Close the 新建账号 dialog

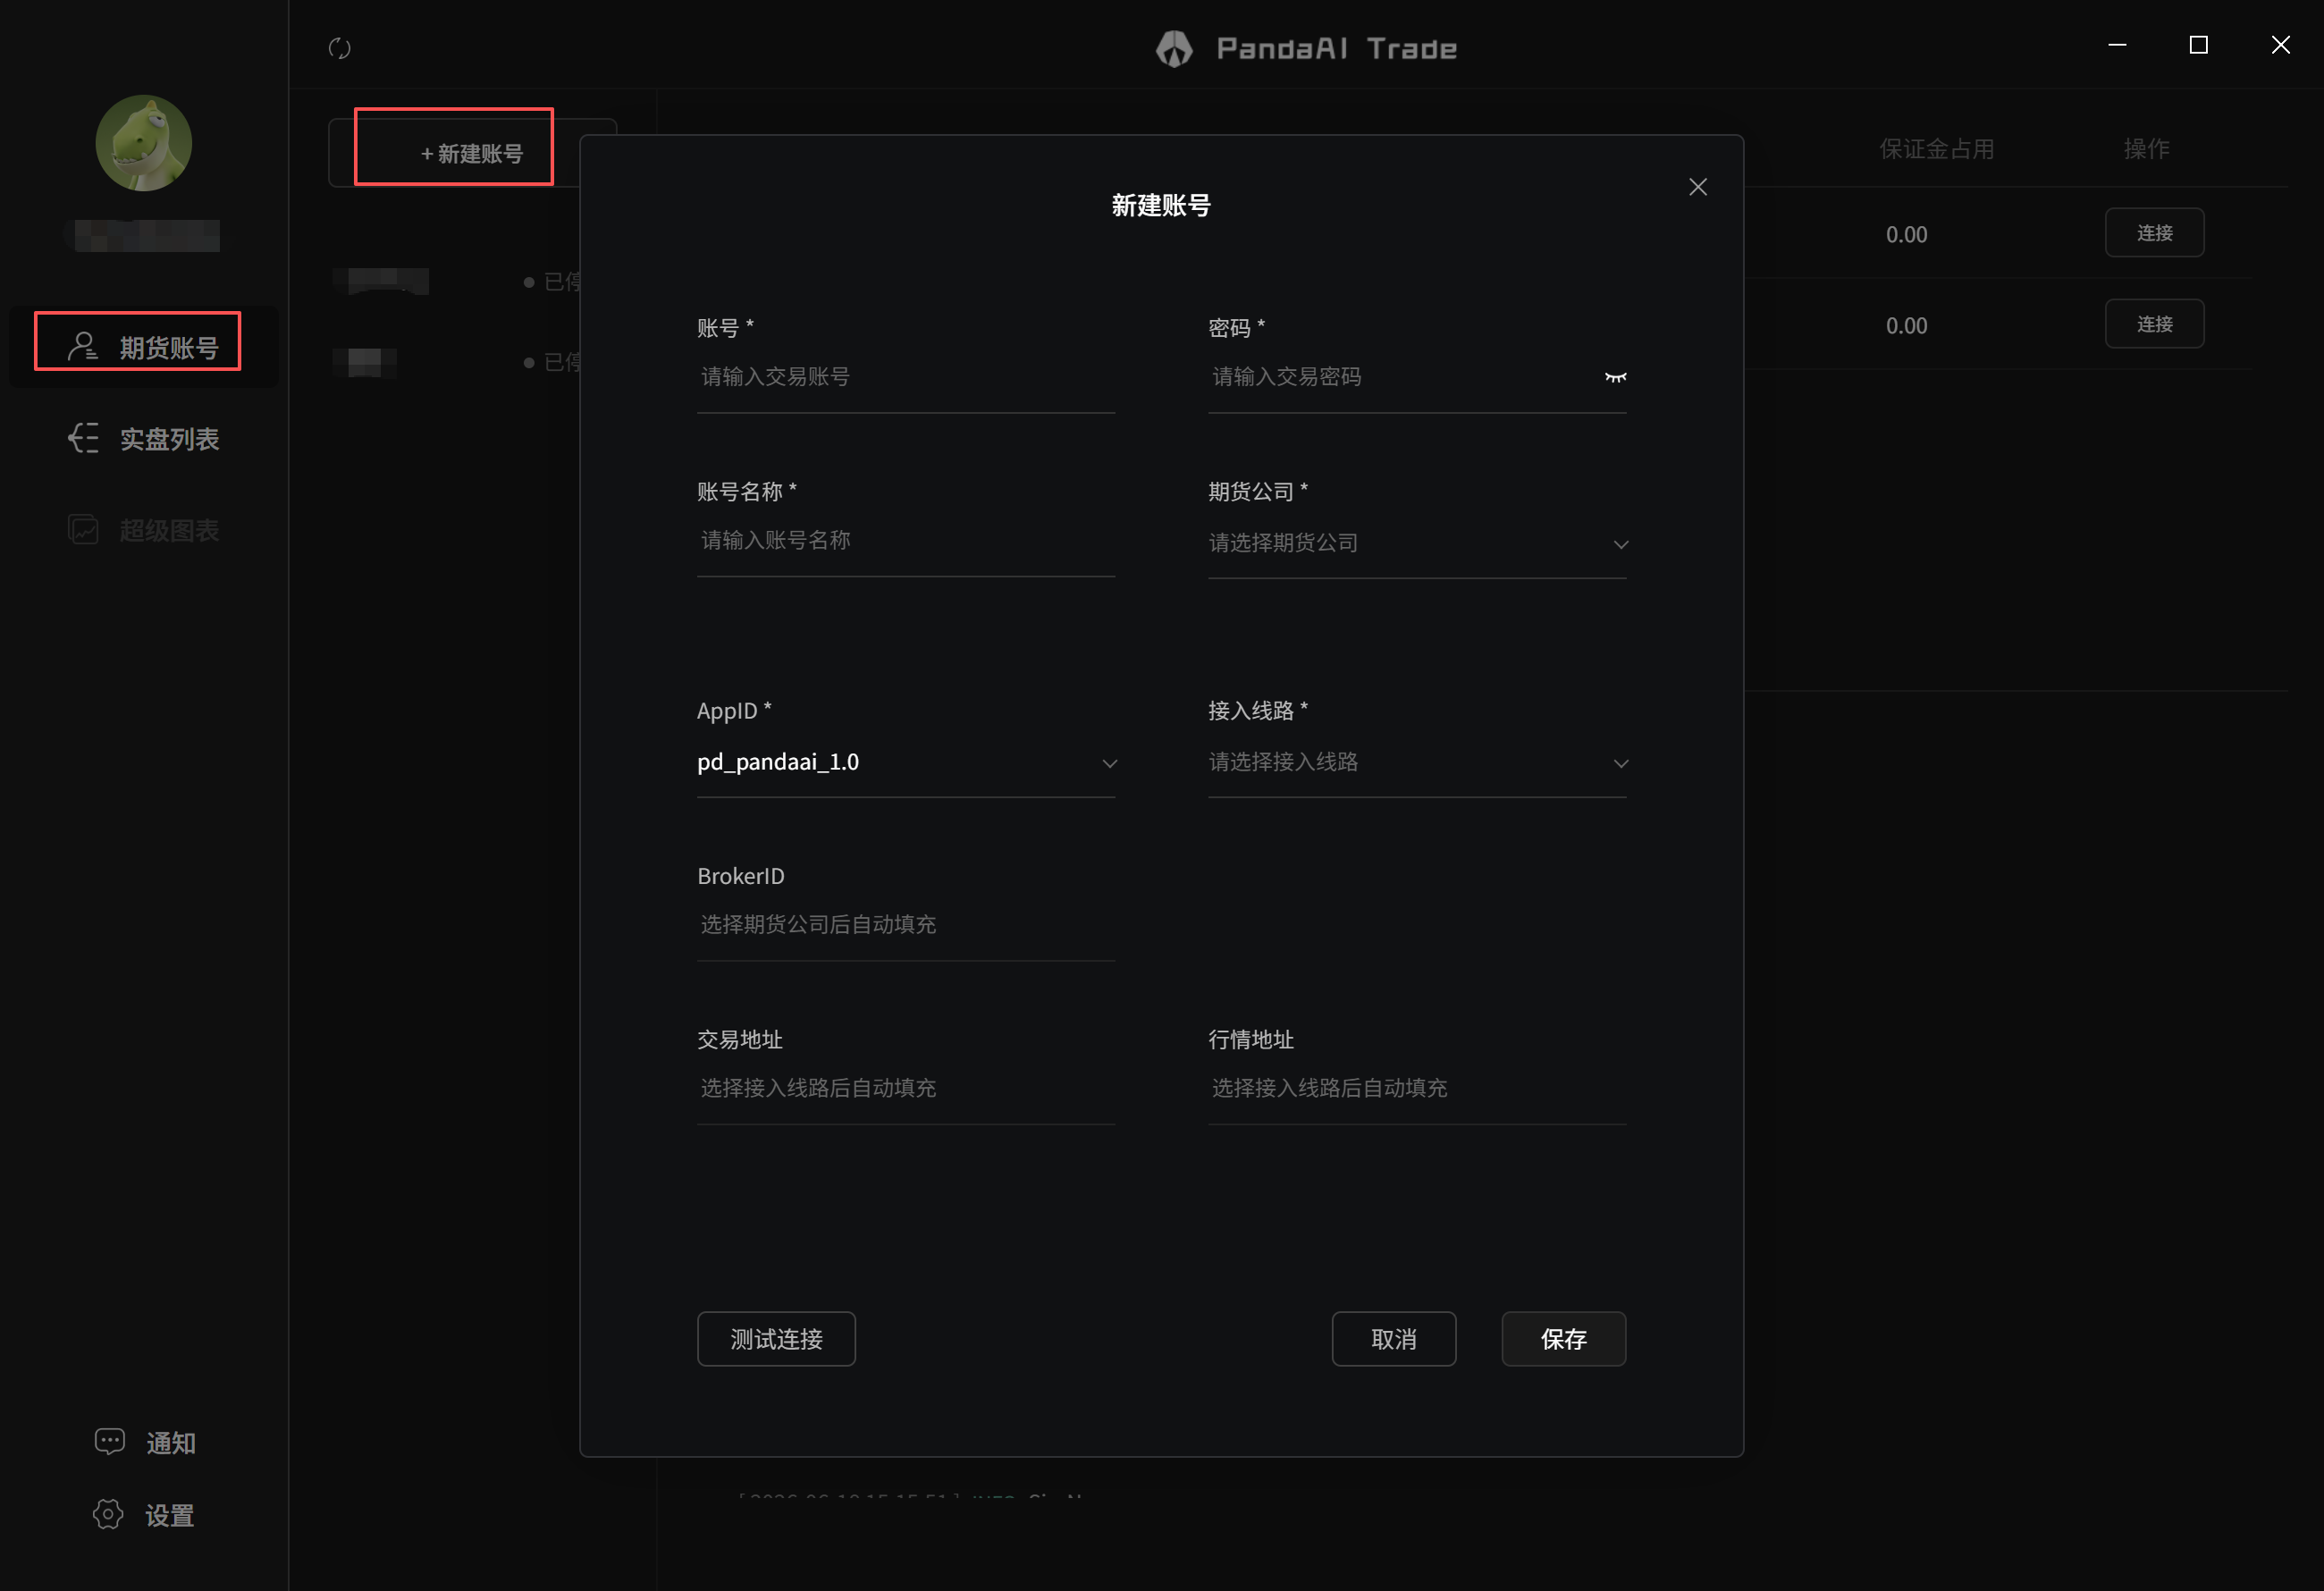pyautogui.click(x=1698, y=187)
